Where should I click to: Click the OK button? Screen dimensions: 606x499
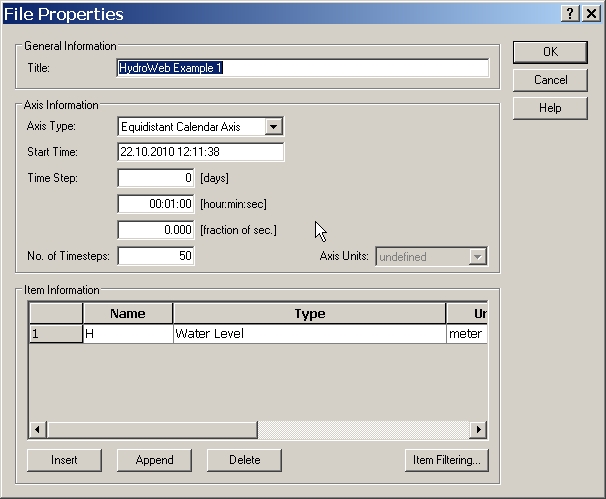pyautogui.click(x=550, y=52)
